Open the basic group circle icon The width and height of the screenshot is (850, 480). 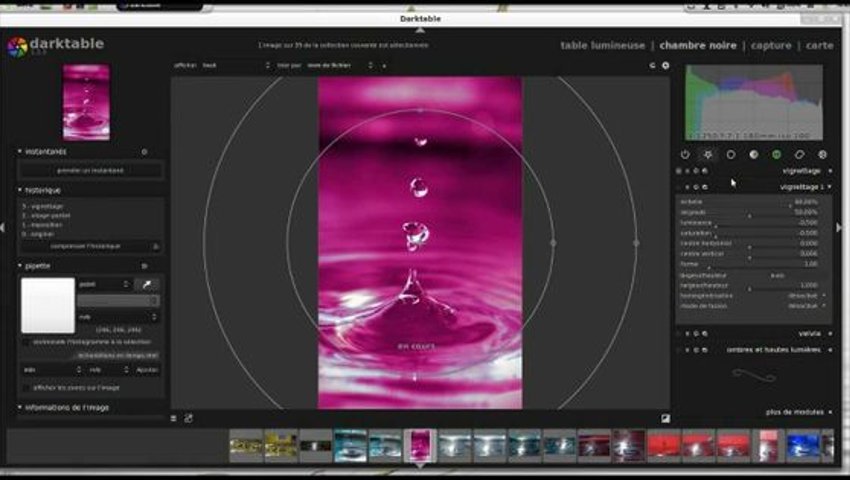tap(731, 155)
